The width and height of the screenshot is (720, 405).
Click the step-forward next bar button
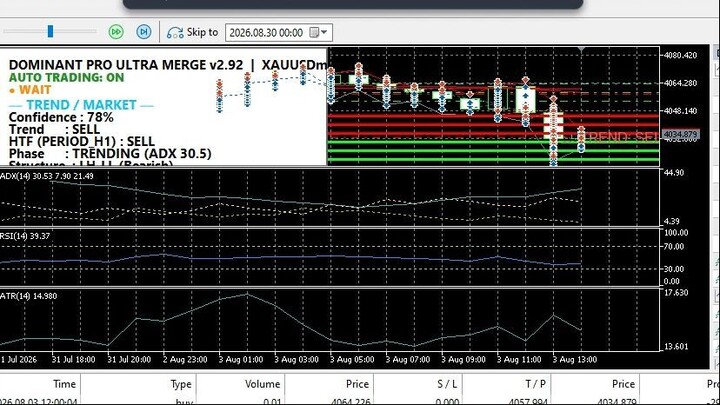point(144,32)
